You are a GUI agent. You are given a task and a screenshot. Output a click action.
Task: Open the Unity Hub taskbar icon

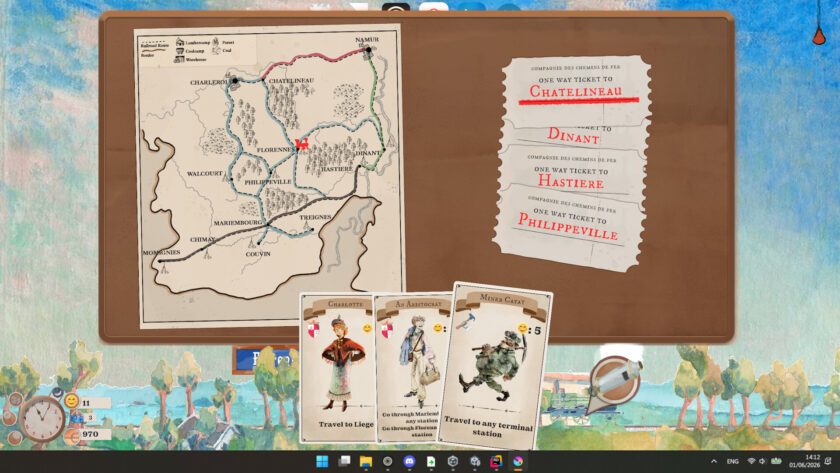[x=453, y=461]
